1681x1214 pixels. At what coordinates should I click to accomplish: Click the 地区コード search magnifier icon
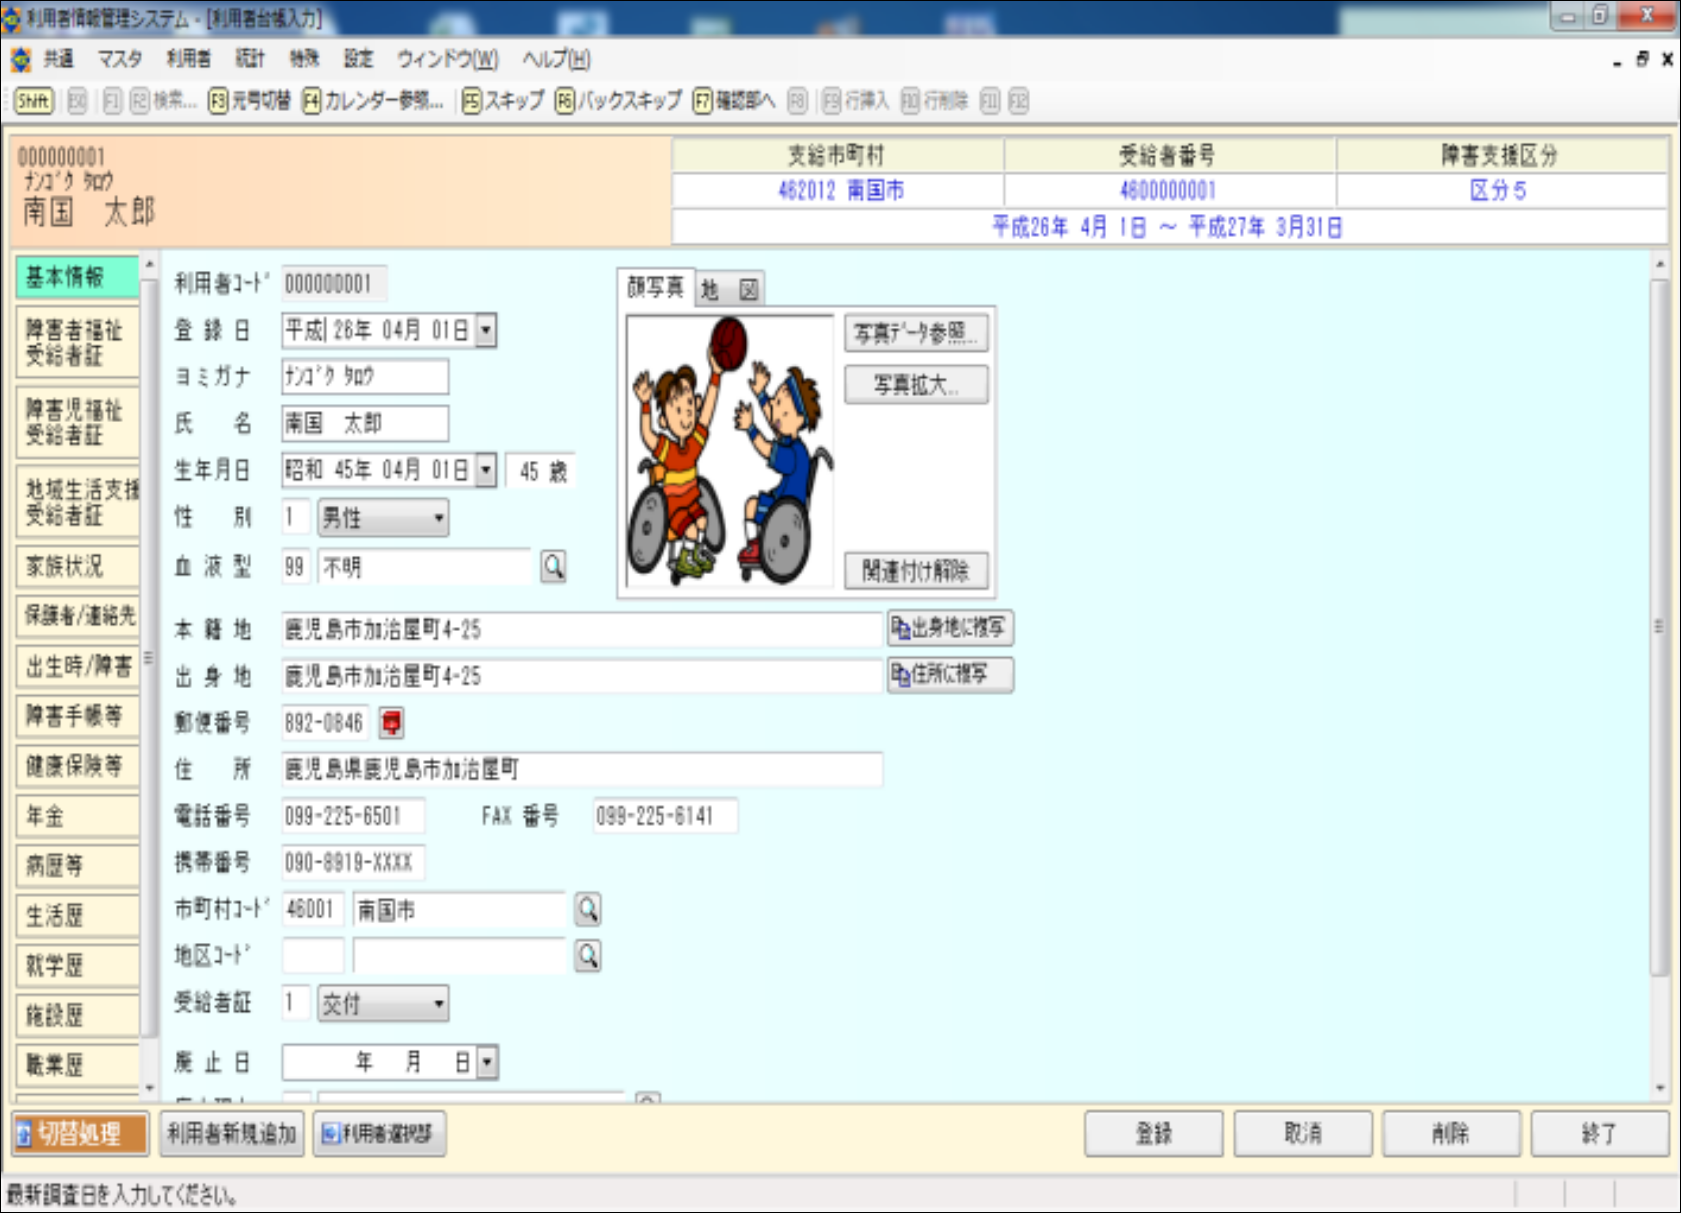[588, 956]
